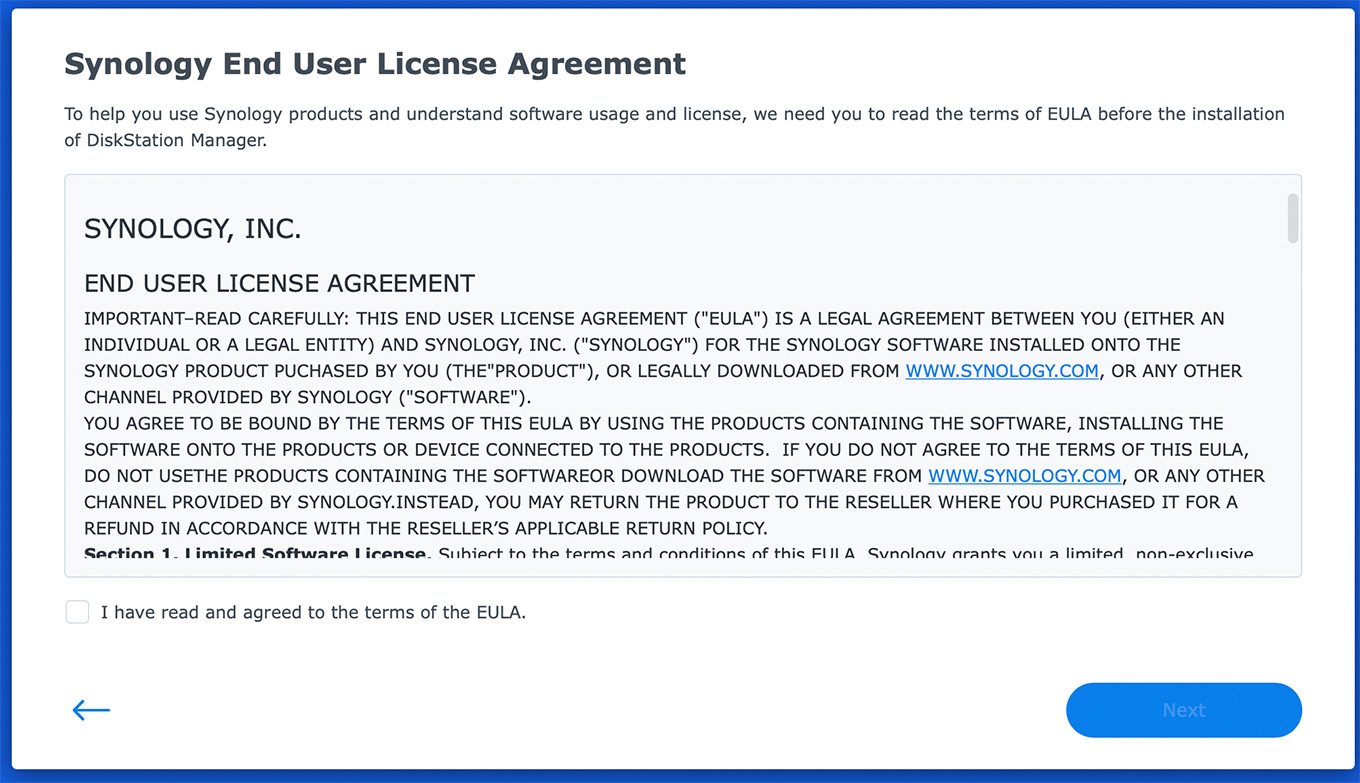The image size is (1360, 783).
Task: Click 'of DiskStation Manager.' in the intro
Action: point(166,140)
